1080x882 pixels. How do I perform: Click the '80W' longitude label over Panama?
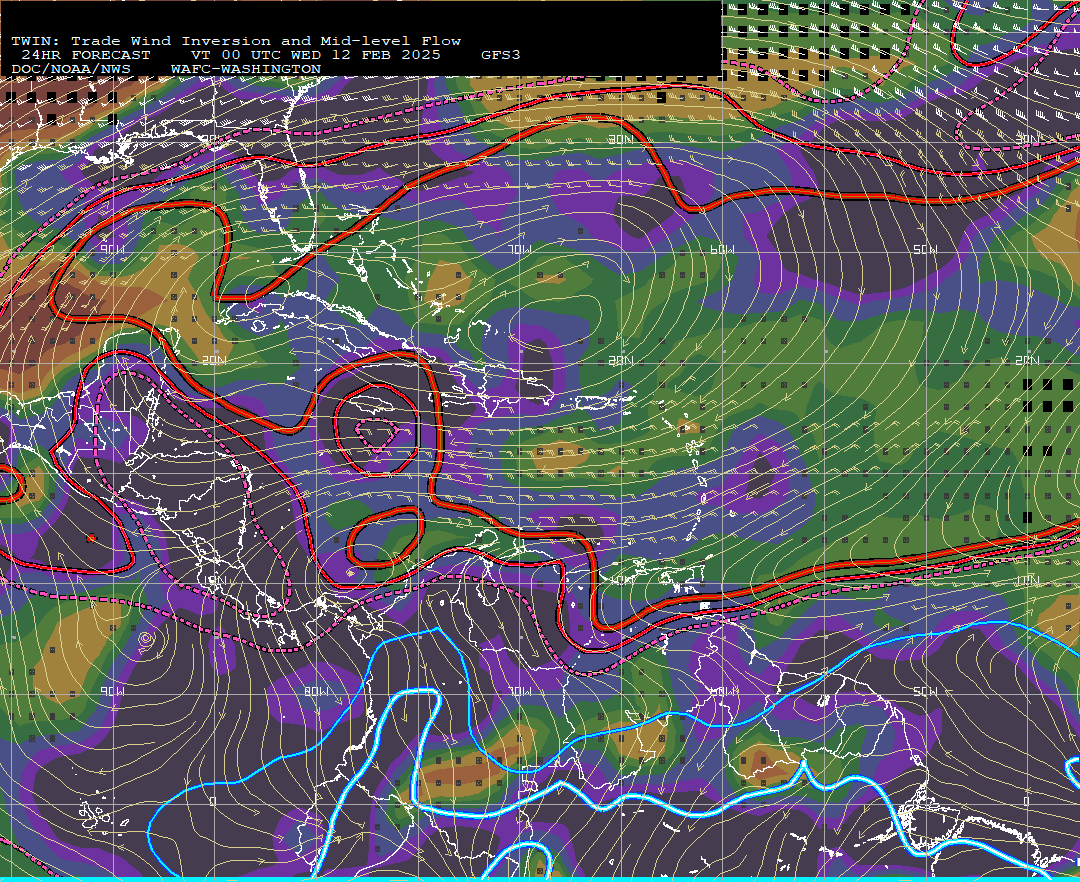(x=317, y=691)
